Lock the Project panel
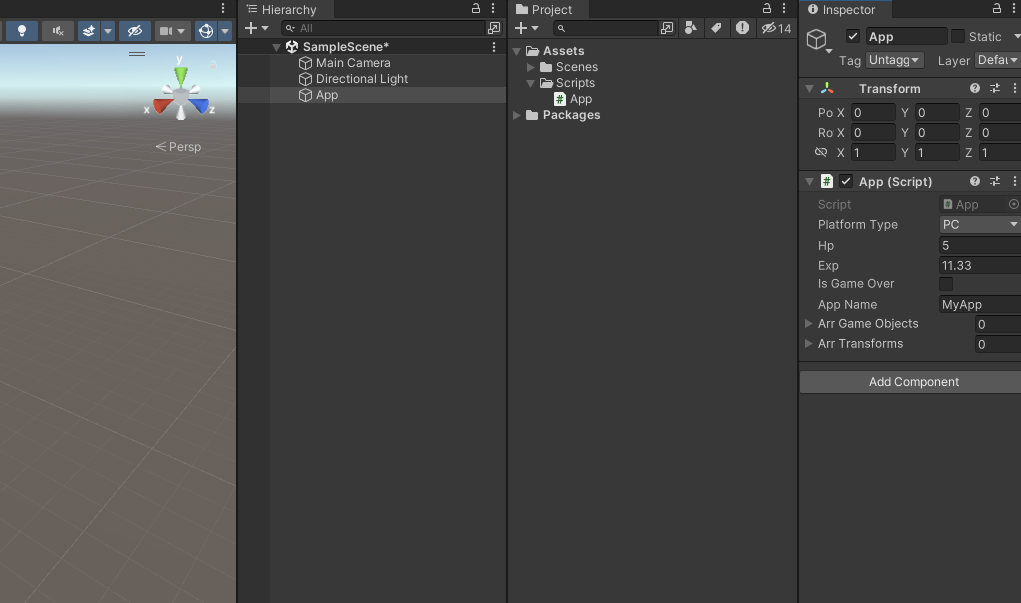Image resolution: width=1021 pixels, height=603 pixels. (767, 8)
